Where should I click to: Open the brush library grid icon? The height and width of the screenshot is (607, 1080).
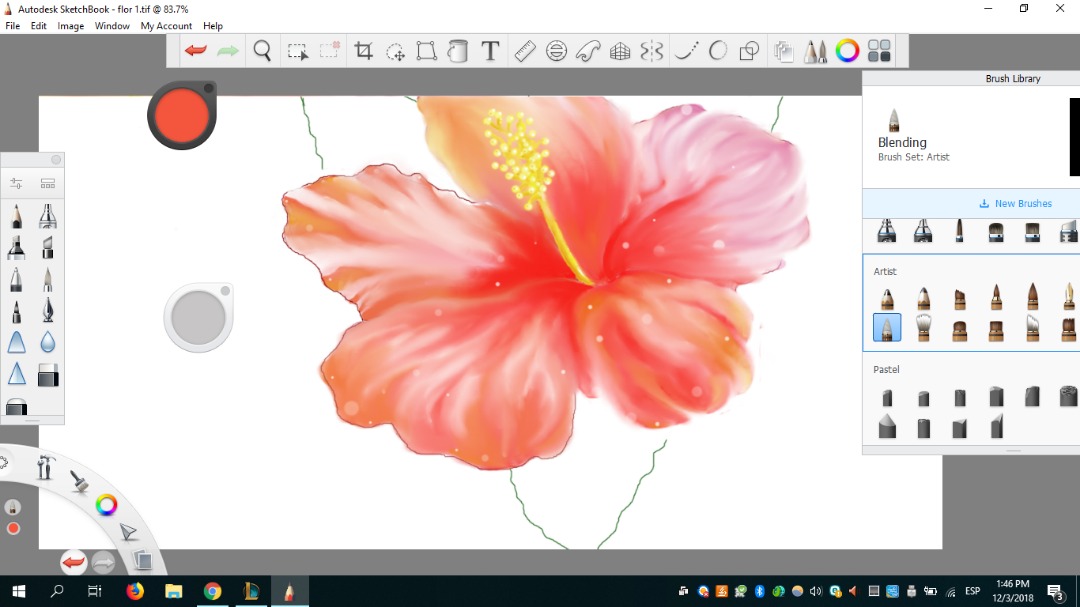[48, 184]
